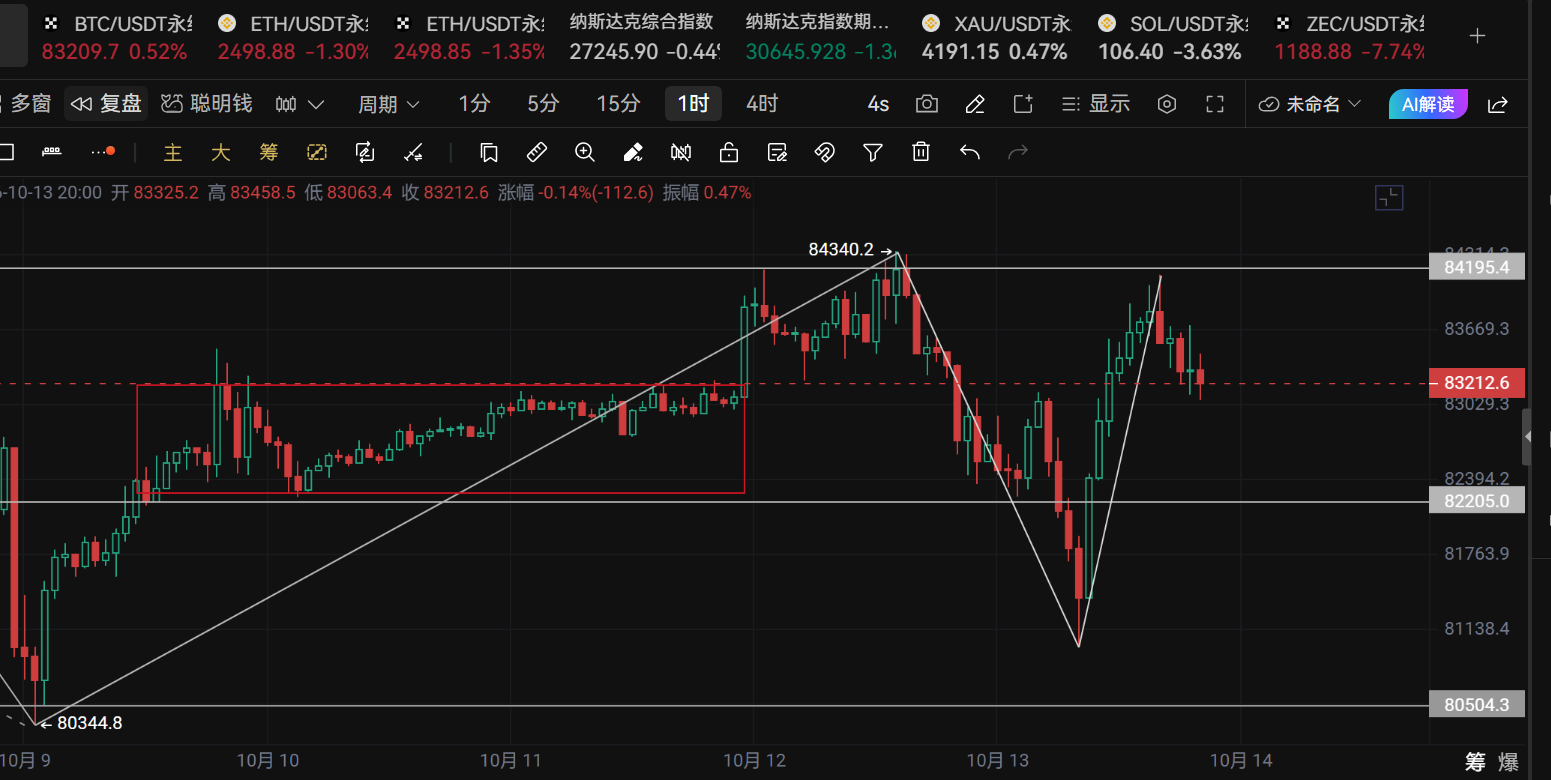The image size is (1551, 780).
Task: Click the 筹 button at bottom right
Action: click(1476, 762)
